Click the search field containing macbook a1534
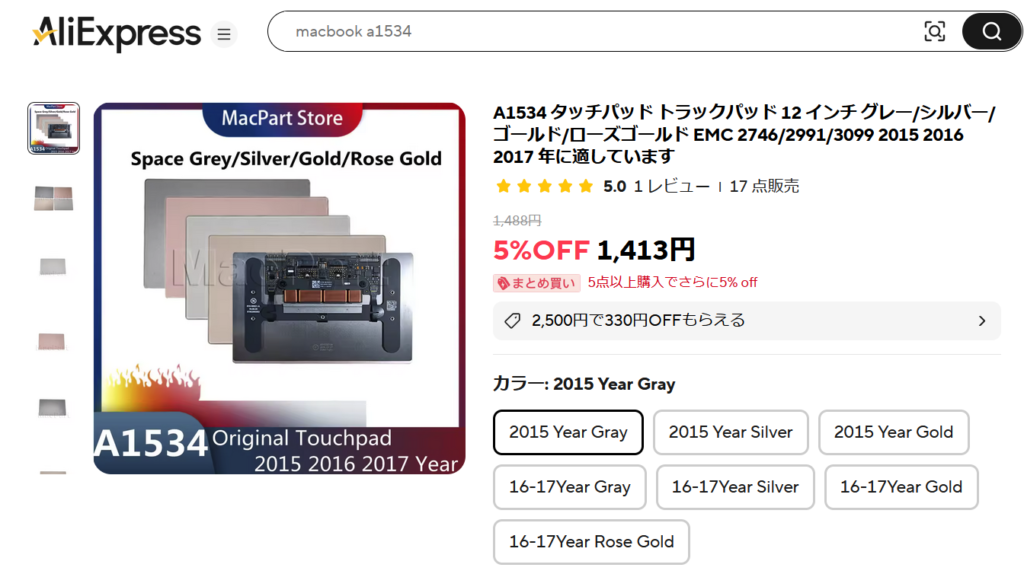Screen dimensions: 1024x574 [600, 31]
